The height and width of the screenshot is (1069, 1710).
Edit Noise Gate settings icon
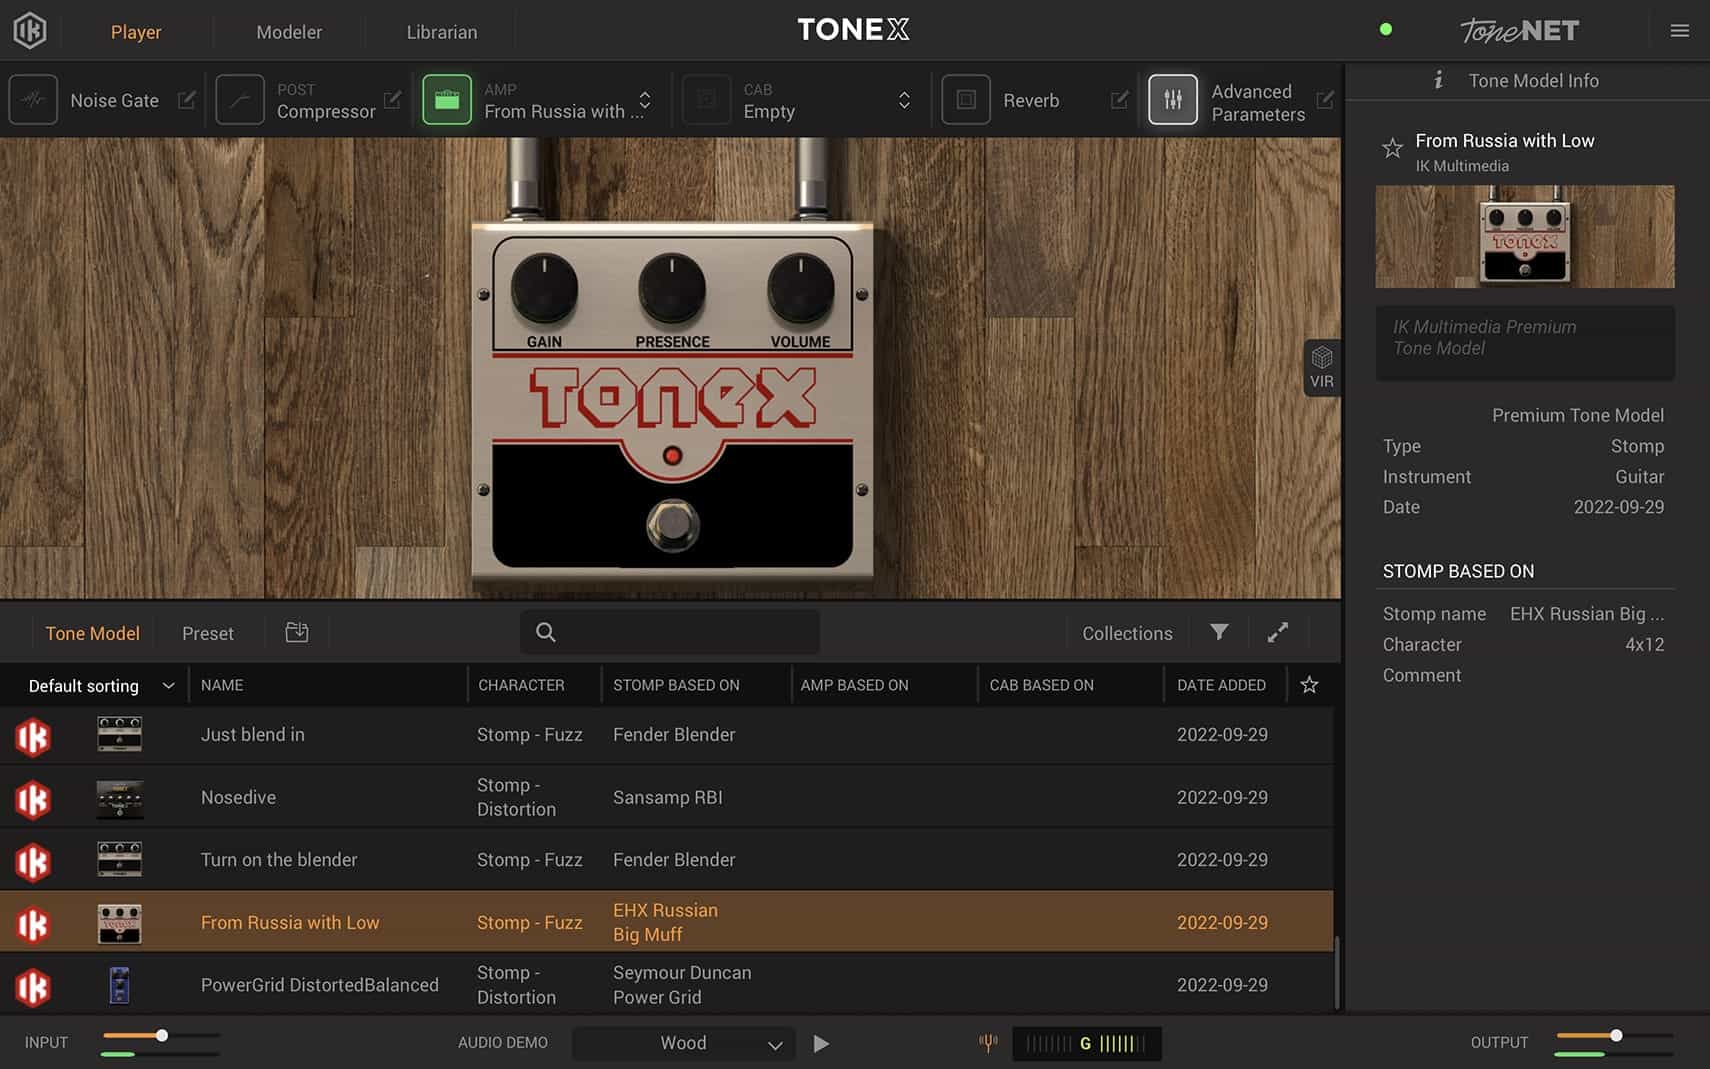click(x=186, y=100)
